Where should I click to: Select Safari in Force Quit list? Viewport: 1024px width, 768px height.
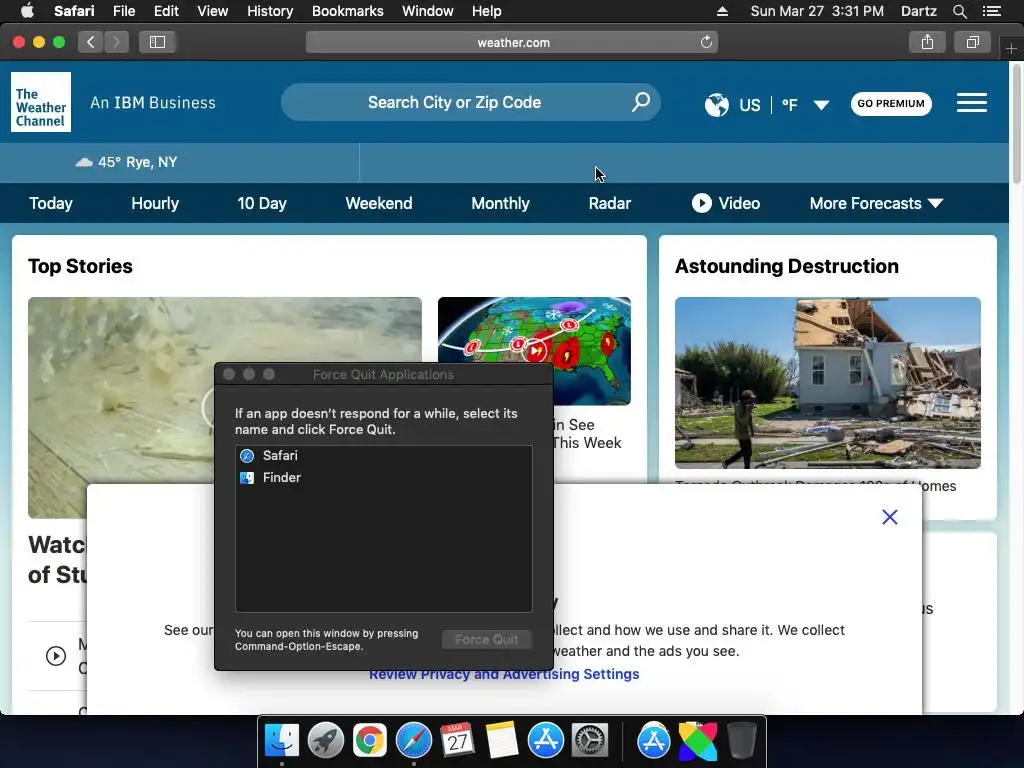pyautogui.click(x=383, y=455)
